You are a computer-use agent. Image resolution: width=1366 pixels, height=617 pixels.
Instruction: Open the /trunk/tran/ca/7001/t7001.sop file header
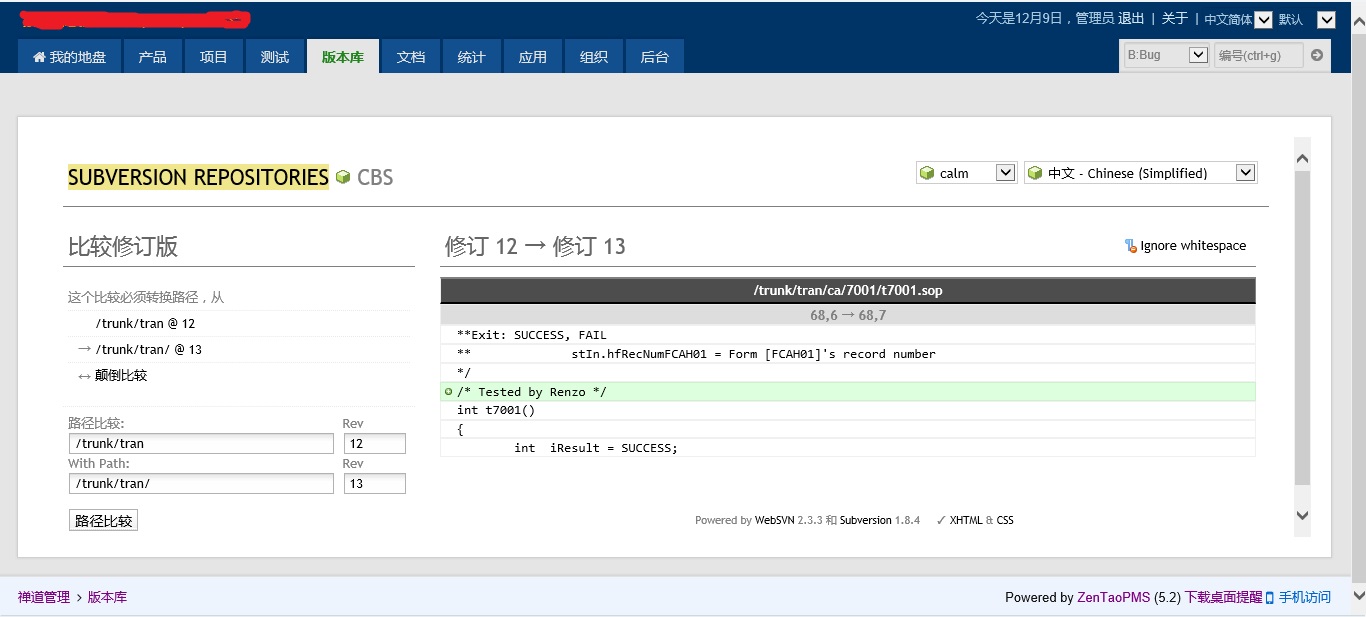[x=848, y=291]
